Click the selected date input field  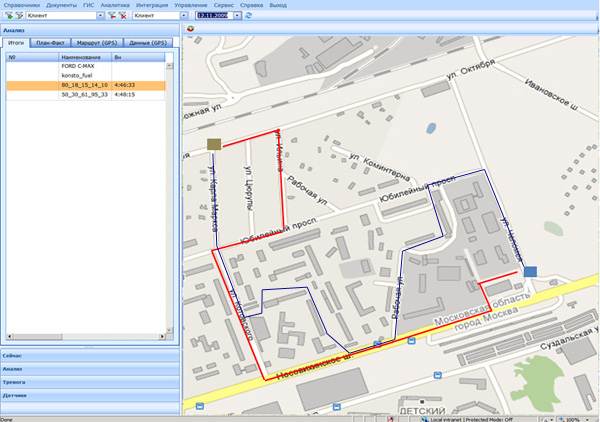[214, 16]
